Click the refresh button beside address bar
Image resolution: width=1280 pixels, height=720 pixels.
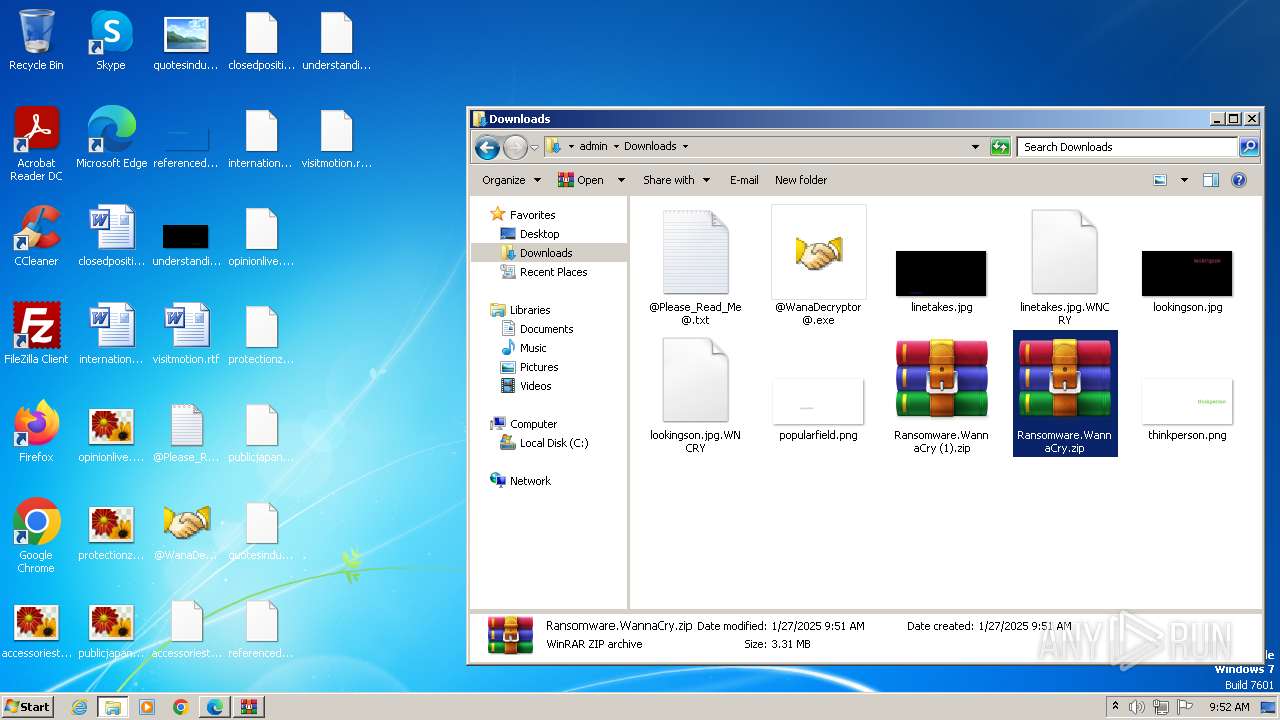pos(1000,147)
